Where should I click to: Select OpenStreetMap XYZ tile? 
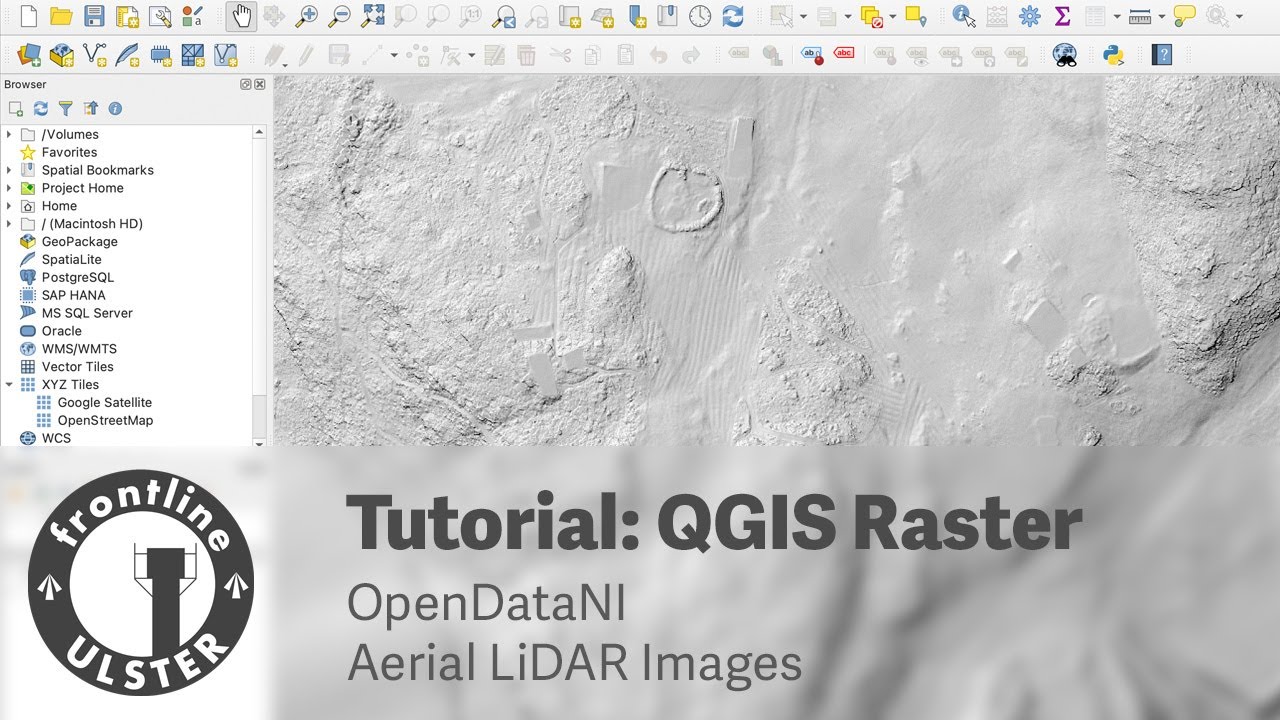pos(105,420)
